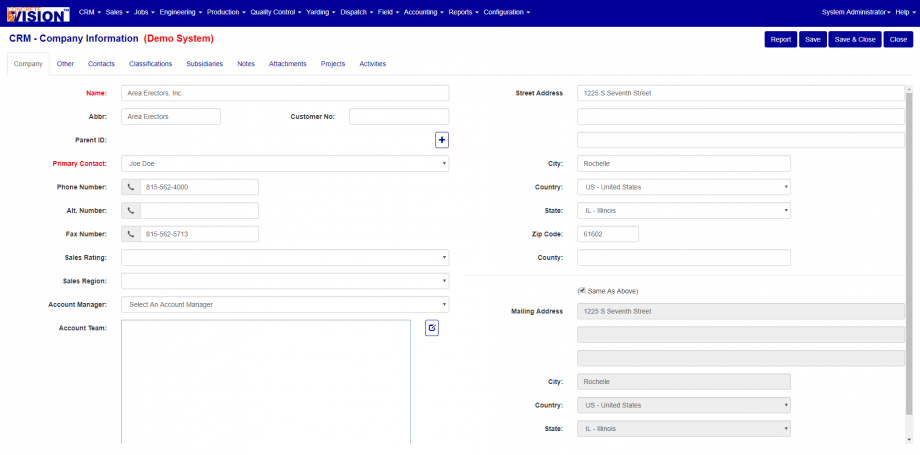This screenshot has width=920, height=455.
Task: Open the Primary Contact dropdown
Action: (285, 164)
